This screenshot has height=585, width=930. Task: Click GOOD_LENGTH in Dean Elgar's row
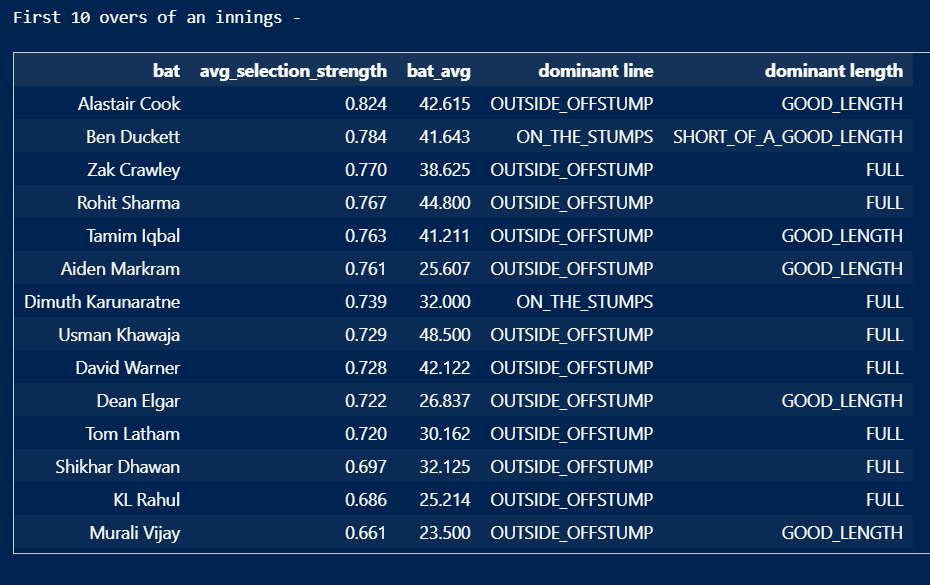point(842,401)
